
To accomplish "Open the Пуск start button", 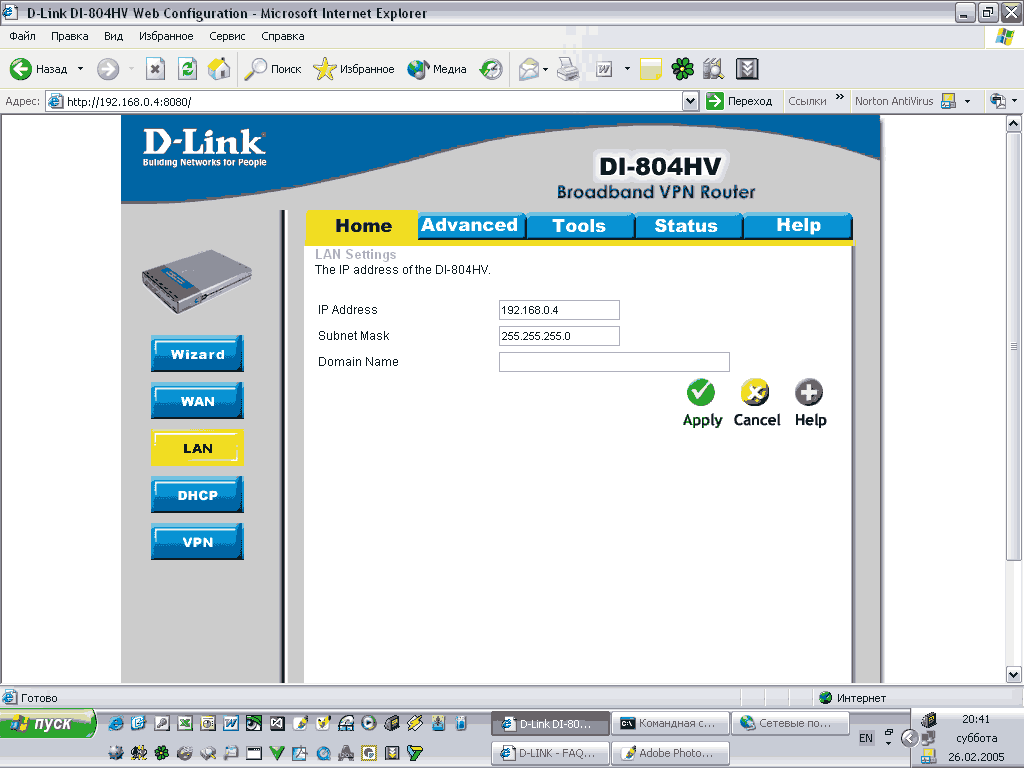I will coord(47,724).
